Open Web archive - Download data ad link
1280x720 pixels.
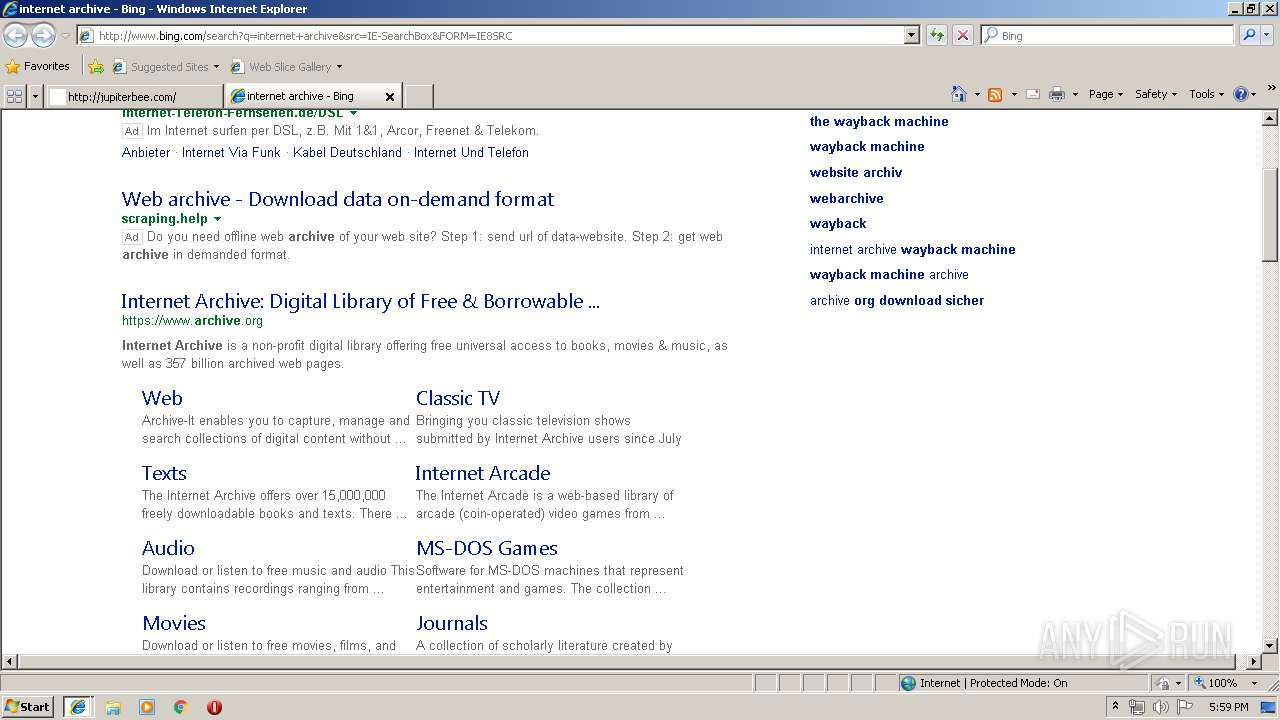pyautogui.click(x=338, y=199)
